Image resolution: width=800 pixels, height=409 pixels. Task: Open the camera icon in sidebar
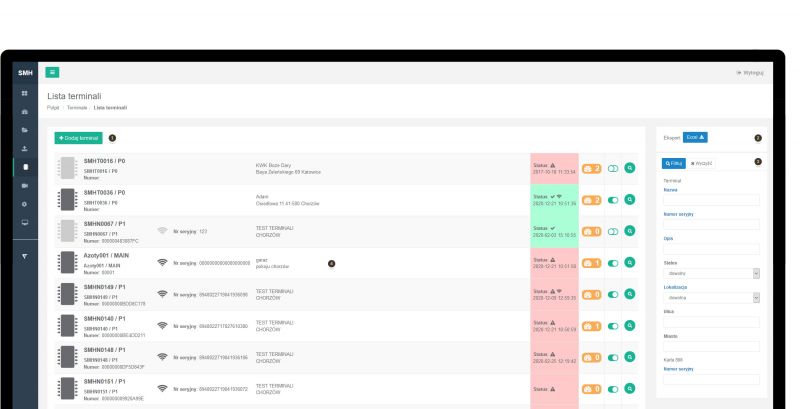tap(25, 185)
